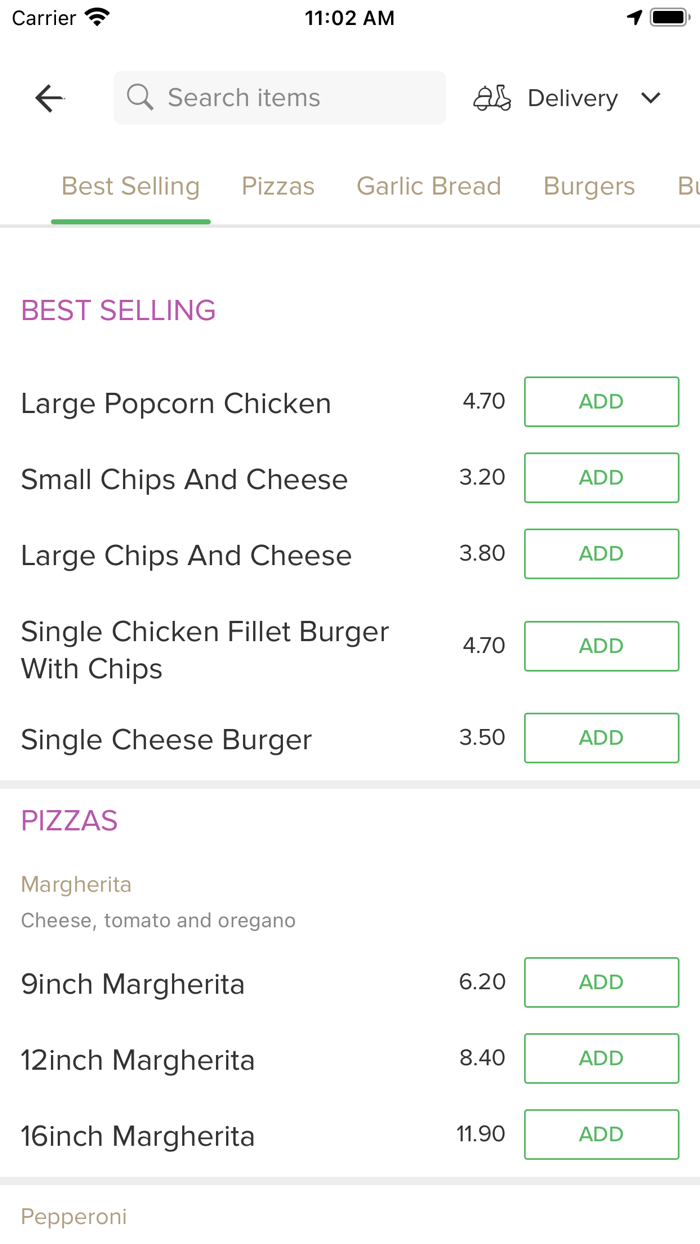The height and width of the screenshot is (1244, 700).
Task: Tap the battery indicator icon
Action: pyautogui.click(x=668, y=18)
